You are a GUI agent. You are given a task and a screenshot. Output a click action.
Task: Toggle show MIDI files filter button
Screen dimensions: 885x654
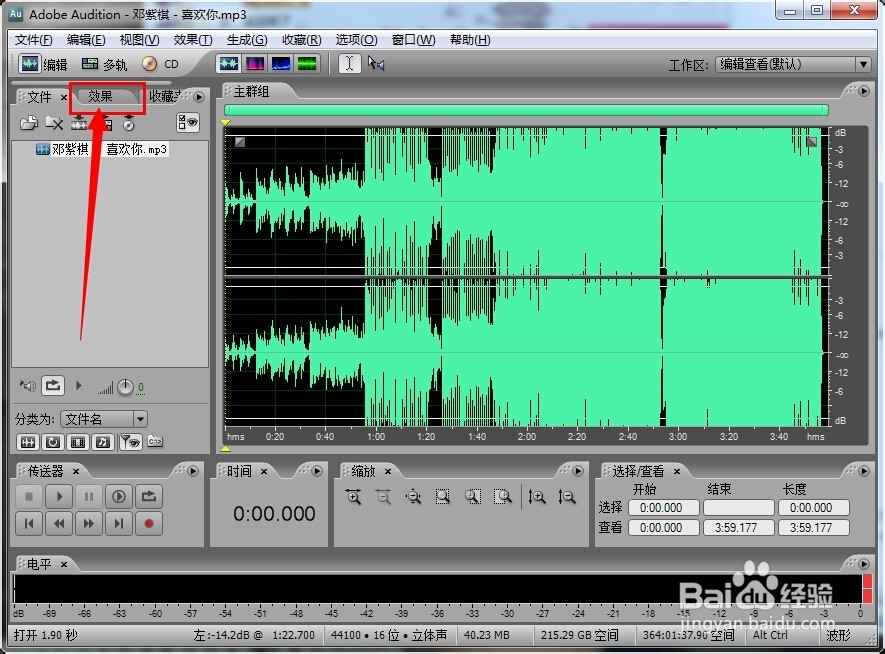(103, 442)
